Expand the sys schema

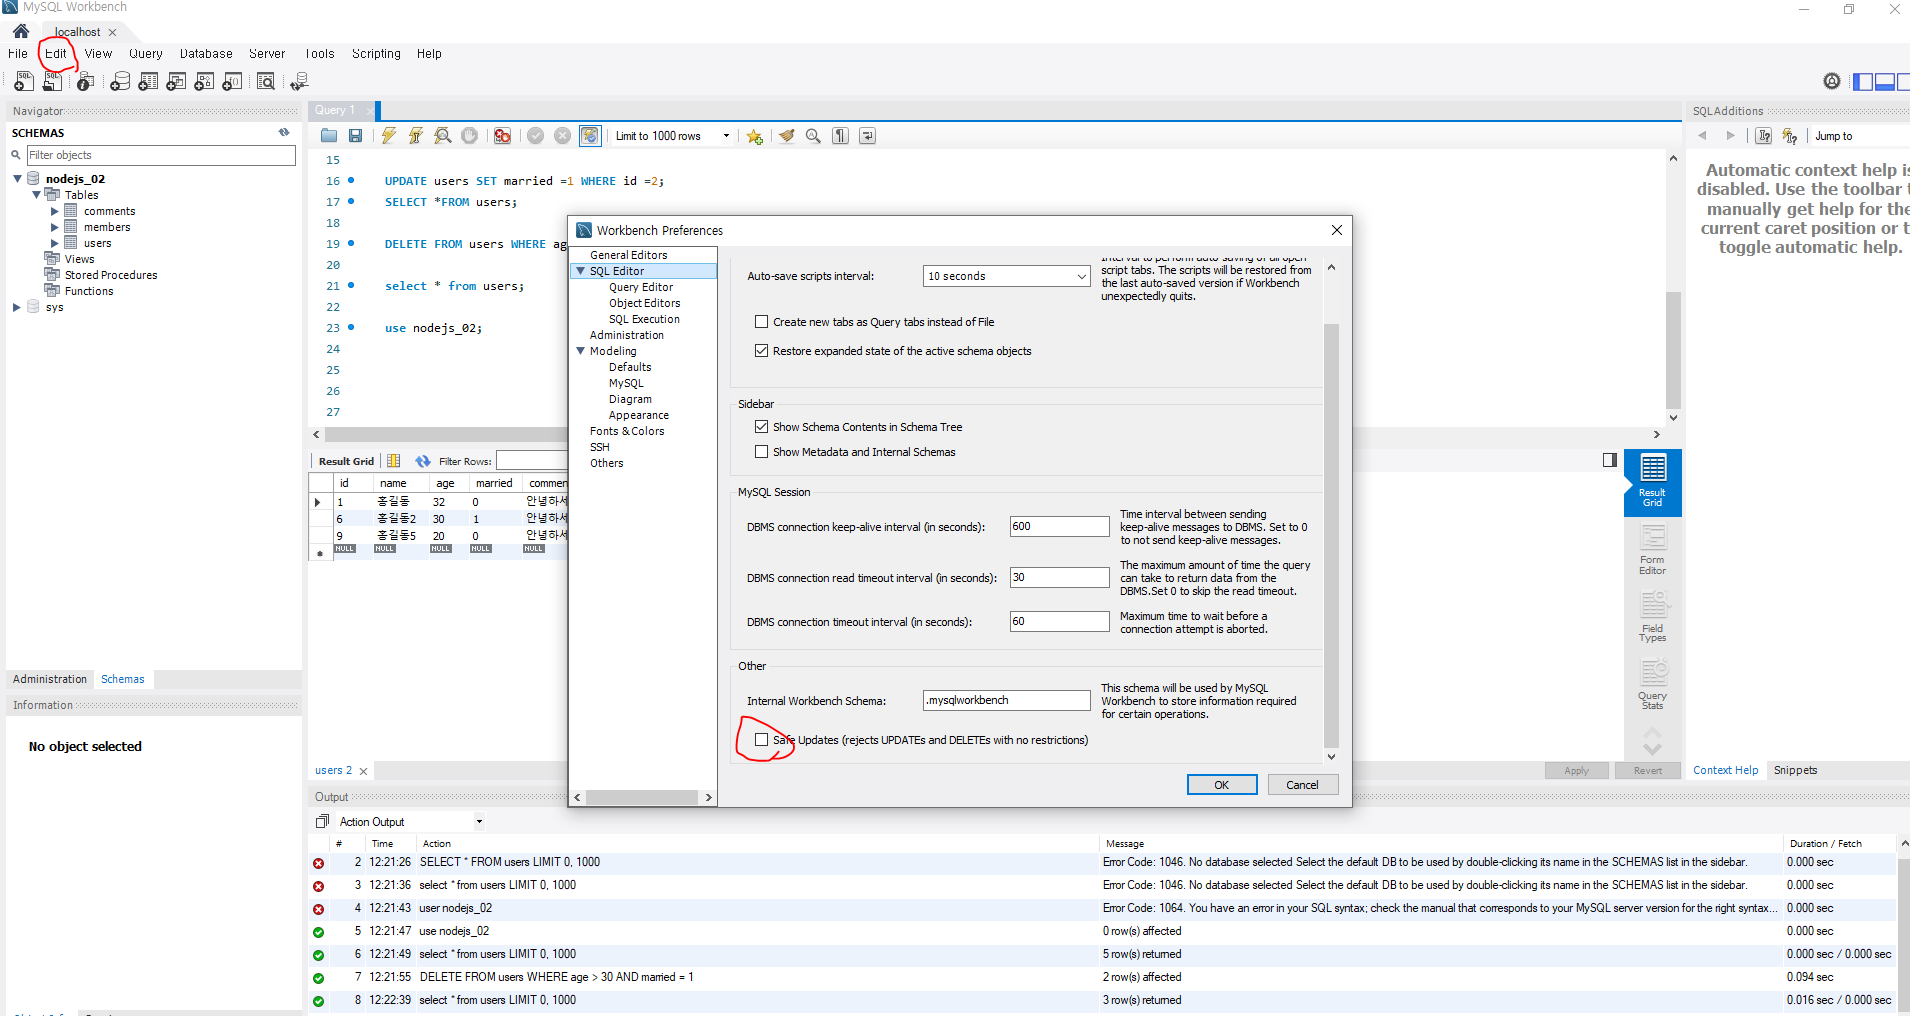tap(17, 307)
